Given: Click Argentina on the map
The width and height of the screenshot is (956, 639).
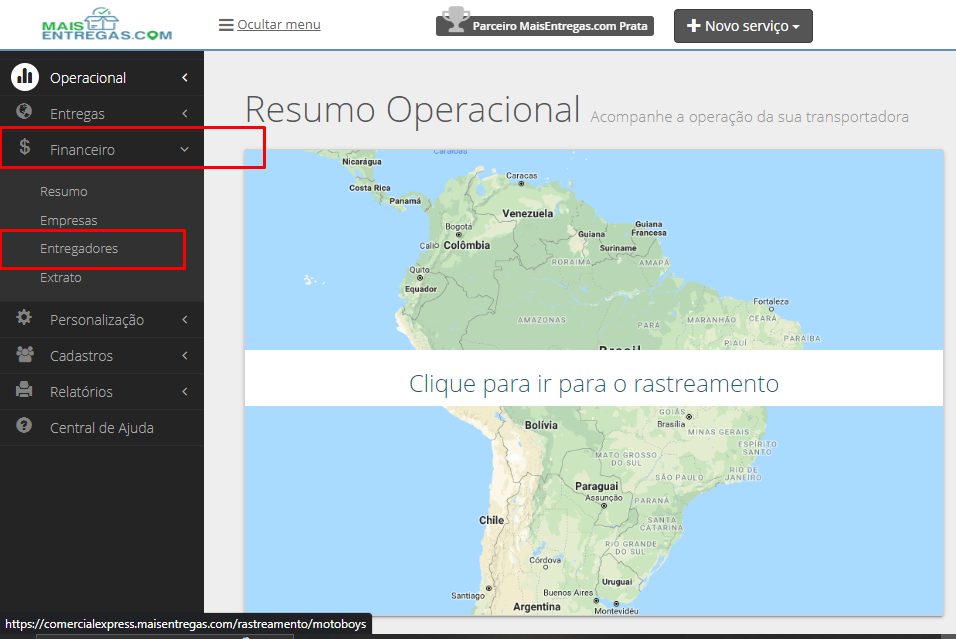Looking at the screenshot, I should tap(537, 607).
